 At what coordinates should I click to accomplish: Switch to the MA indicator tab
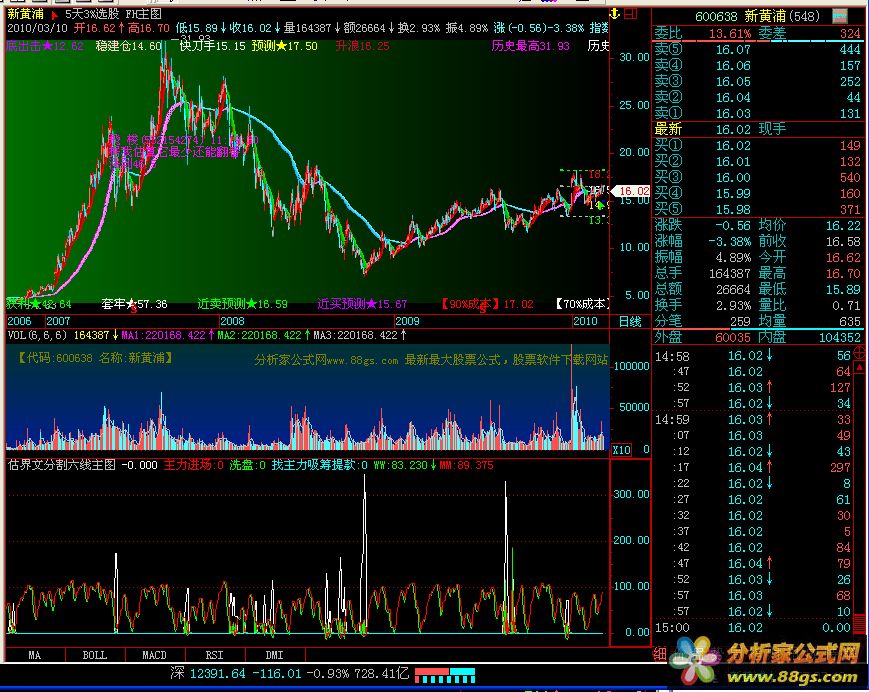coord(34,655)
